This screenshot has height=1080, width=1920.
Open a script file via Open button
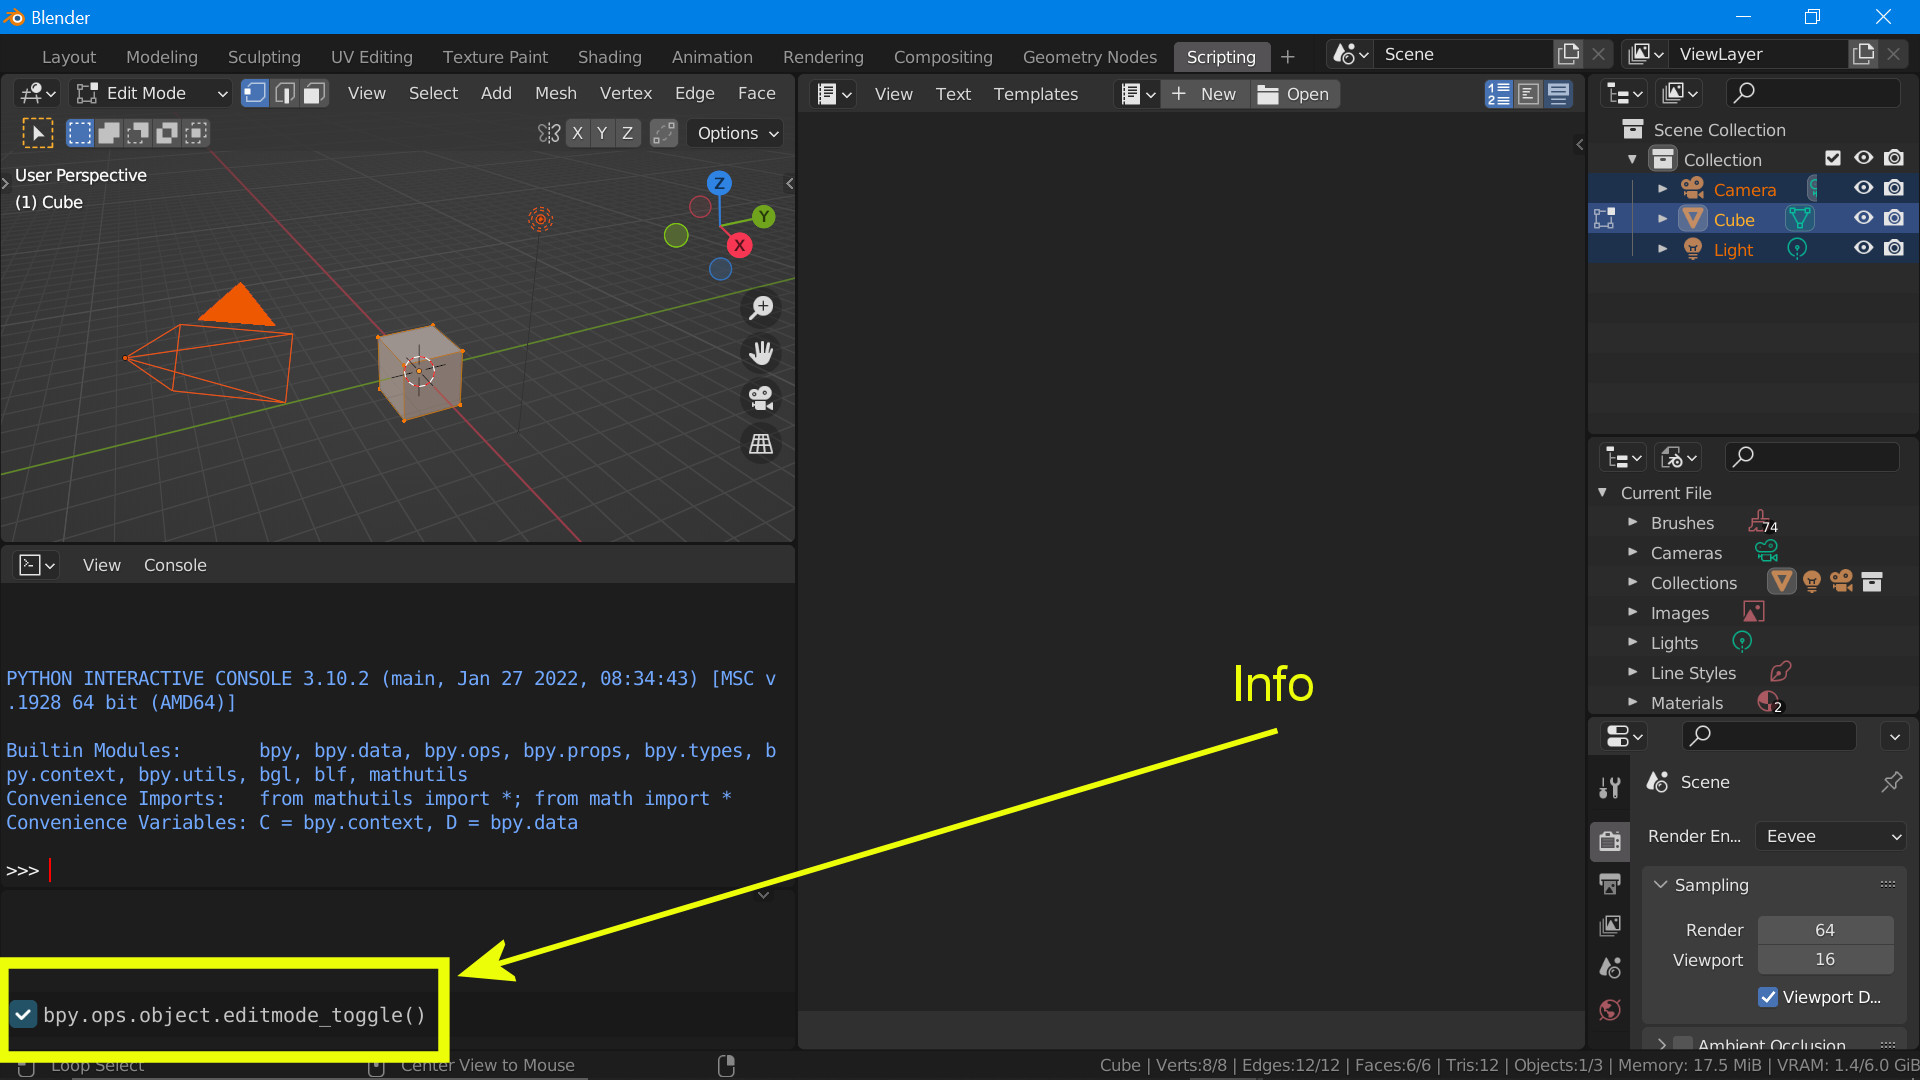point(1294,93)
